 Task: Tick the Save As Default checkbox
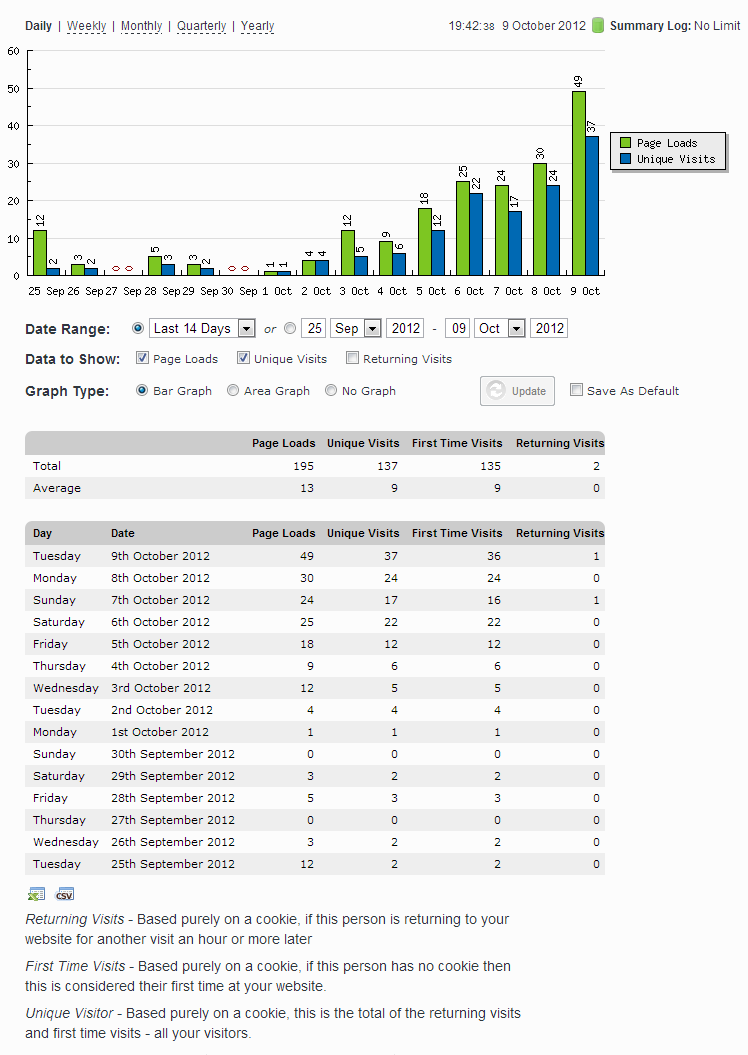pos(576,390)
